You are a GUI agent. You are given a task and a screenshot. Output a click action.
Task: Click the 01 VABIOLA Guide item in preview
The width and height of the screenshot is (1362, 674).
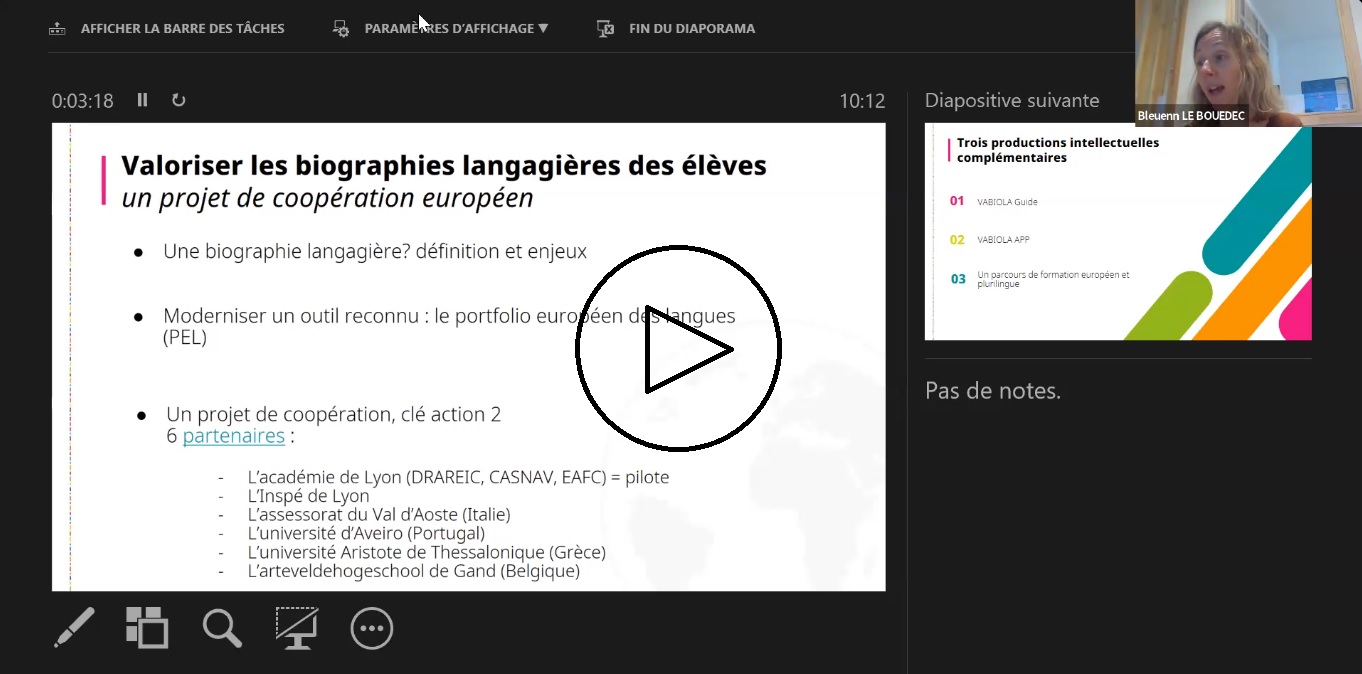(994, 202)
